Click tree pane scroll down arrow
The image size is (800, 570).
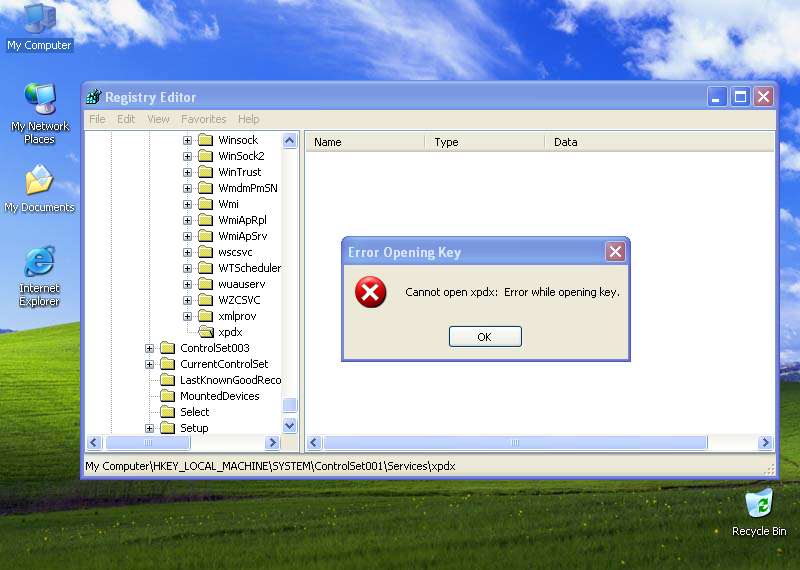pyautogui.click(x=289, y=426)
